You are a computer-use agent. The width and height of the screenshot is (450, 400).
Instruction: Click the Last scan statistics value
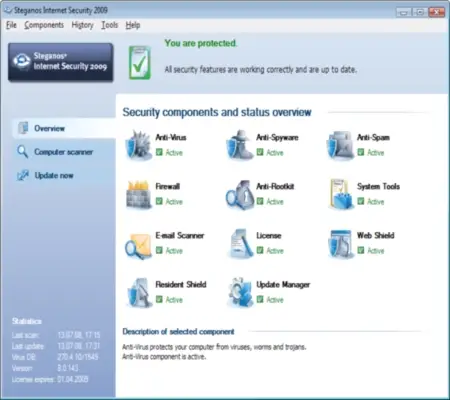coord(79,335)
